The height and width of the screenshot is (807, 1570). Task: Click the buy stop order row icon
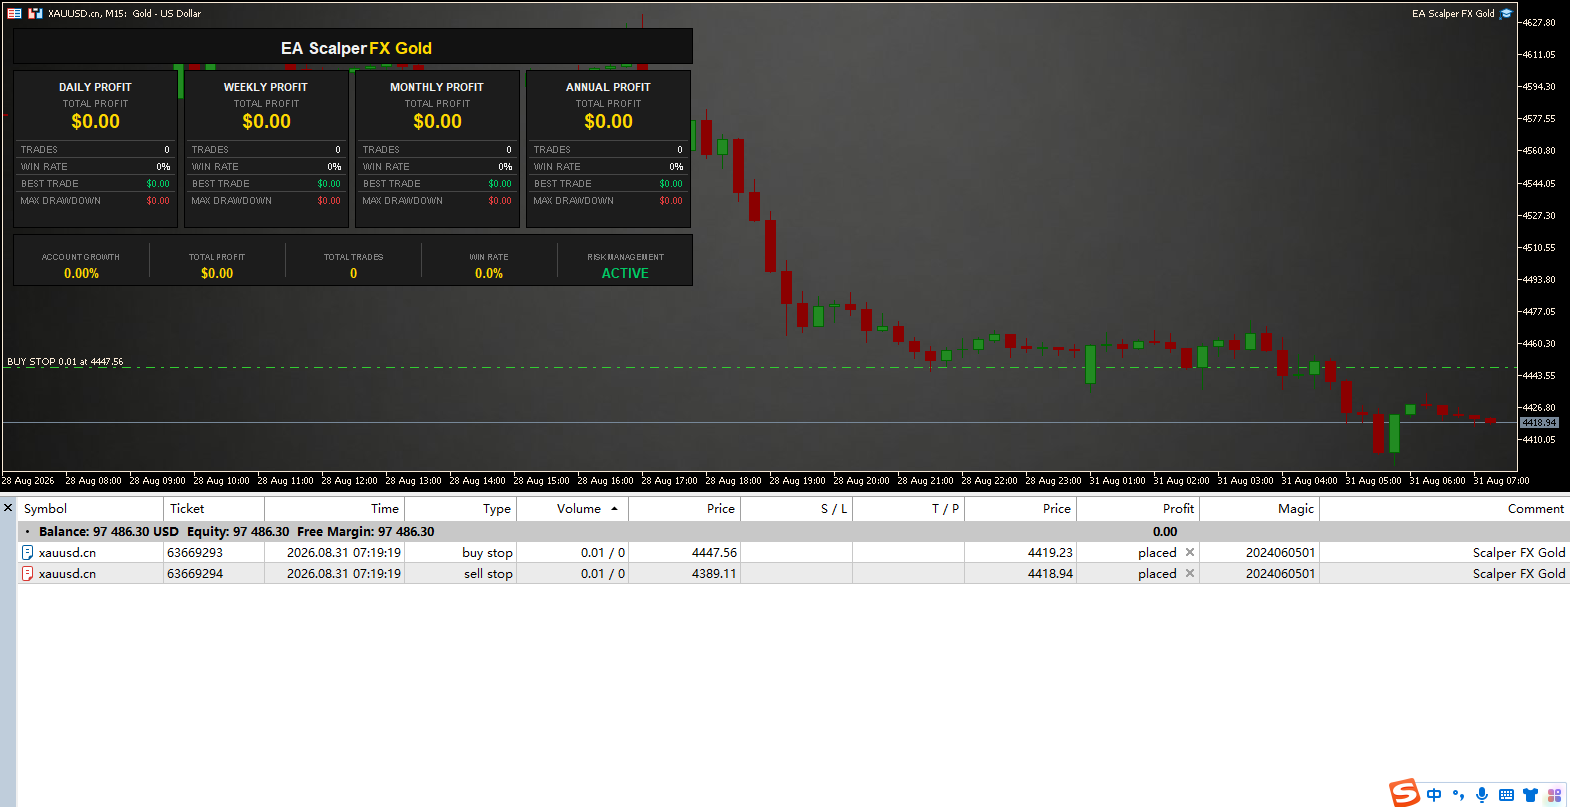coord(28,552)
